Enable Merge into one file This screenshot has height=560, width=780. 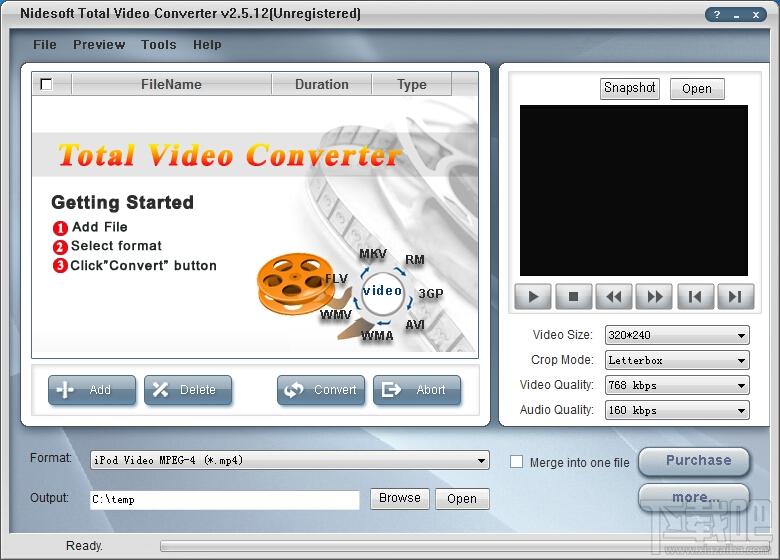[x=516, y=462]
